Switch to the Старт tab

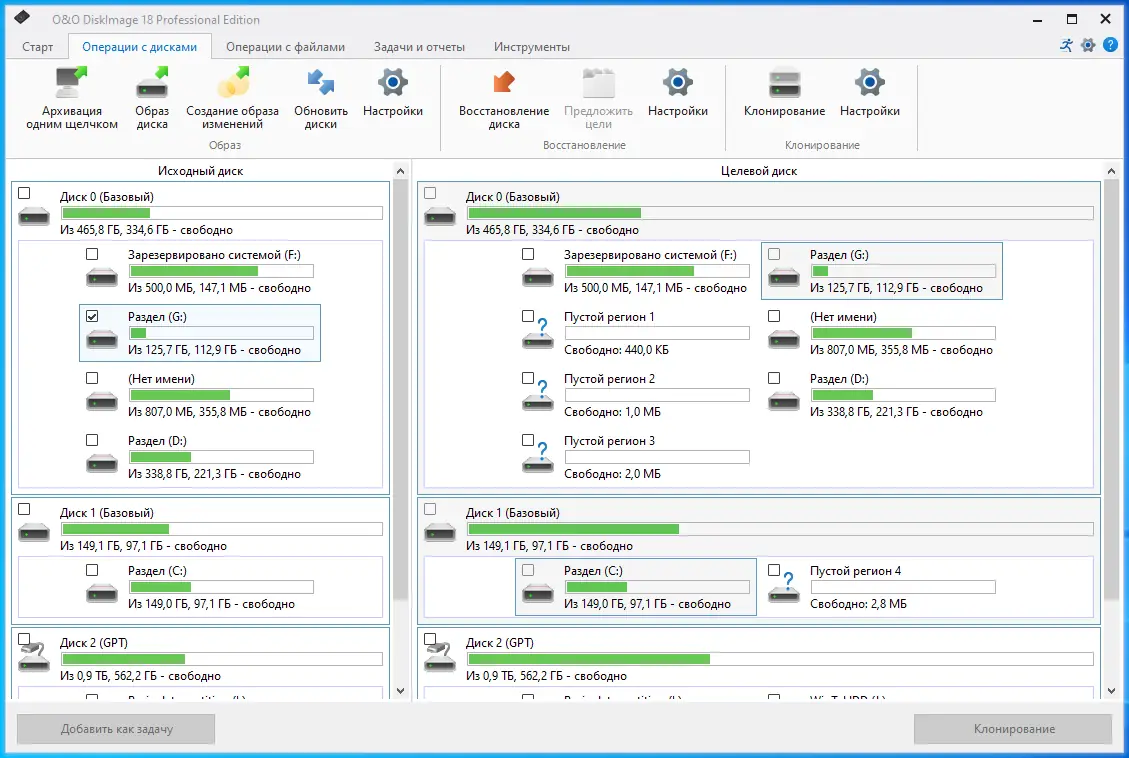37,47
